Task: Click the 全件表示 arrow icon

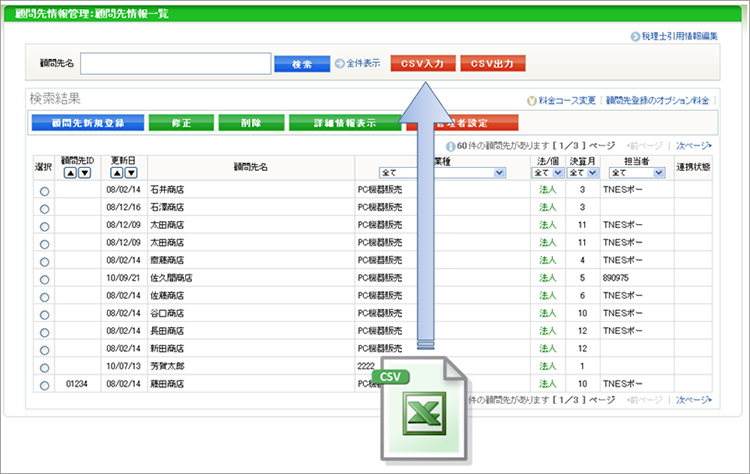Action: (x=340, y=63)
